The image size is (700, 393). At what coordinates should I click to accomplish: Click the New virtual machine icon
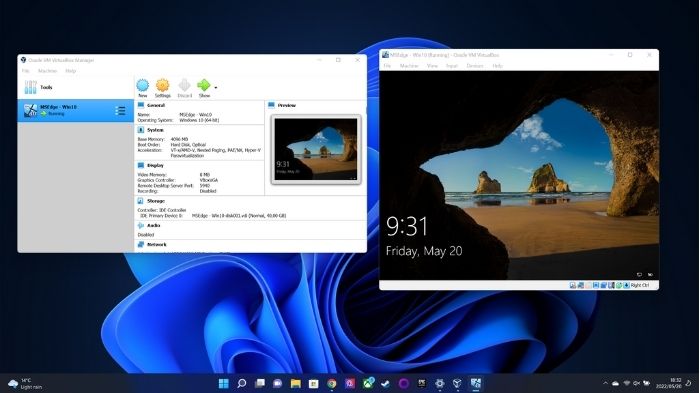click(143, 85)
